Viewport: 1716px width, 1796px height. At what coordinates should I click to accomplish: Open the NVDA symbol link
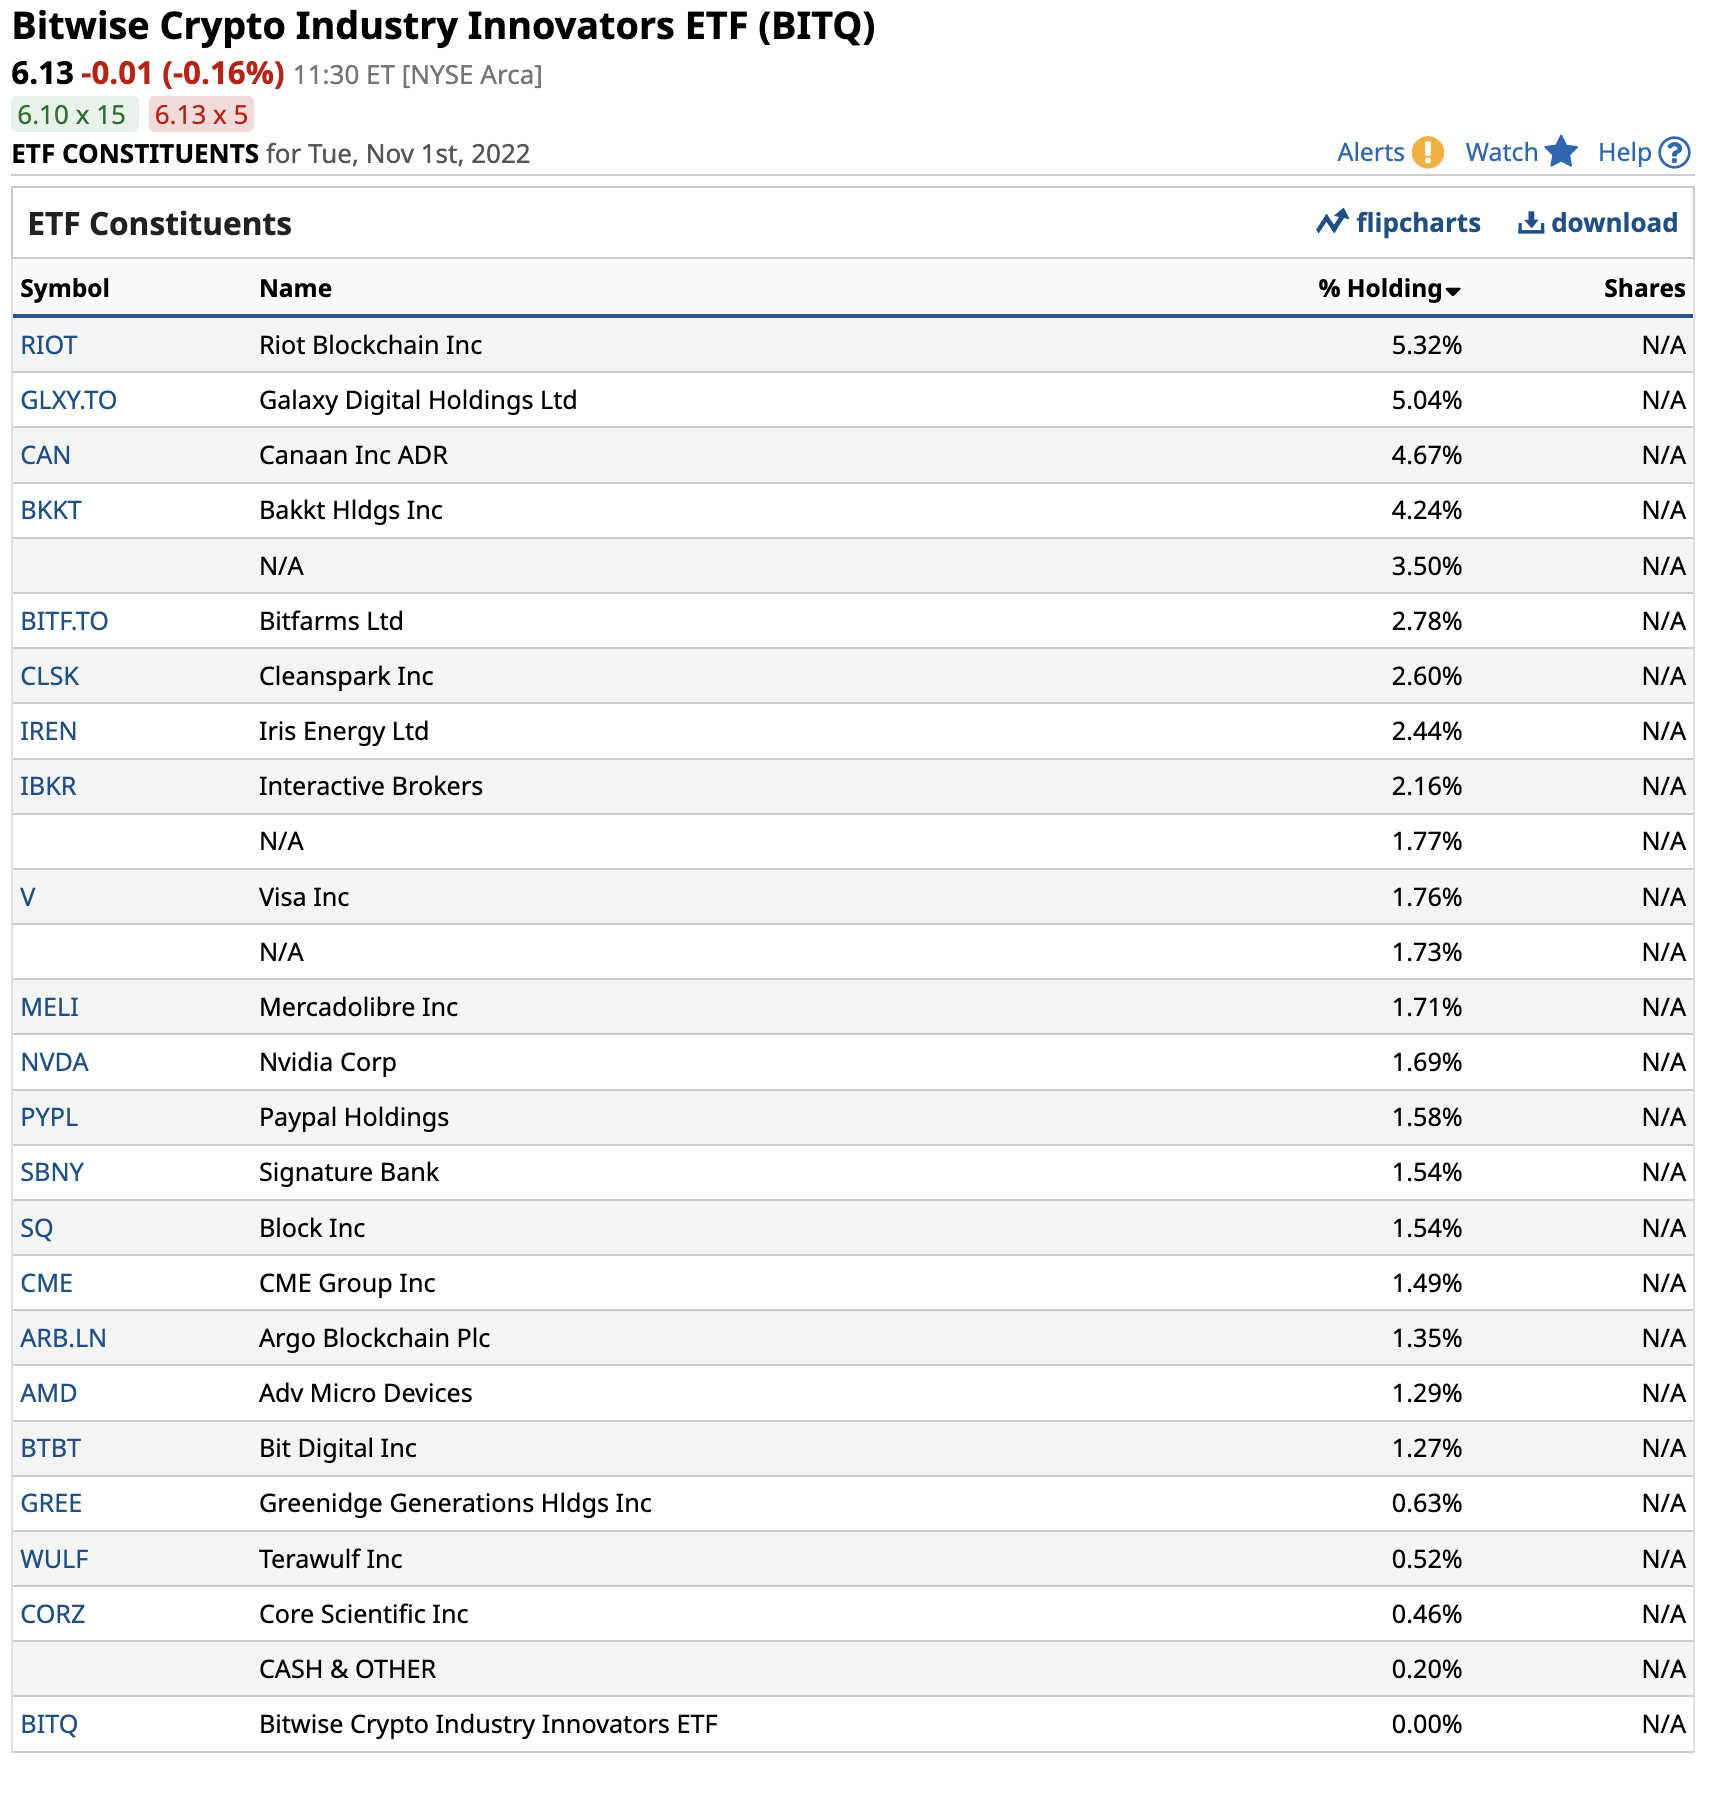coord(55,1062)
